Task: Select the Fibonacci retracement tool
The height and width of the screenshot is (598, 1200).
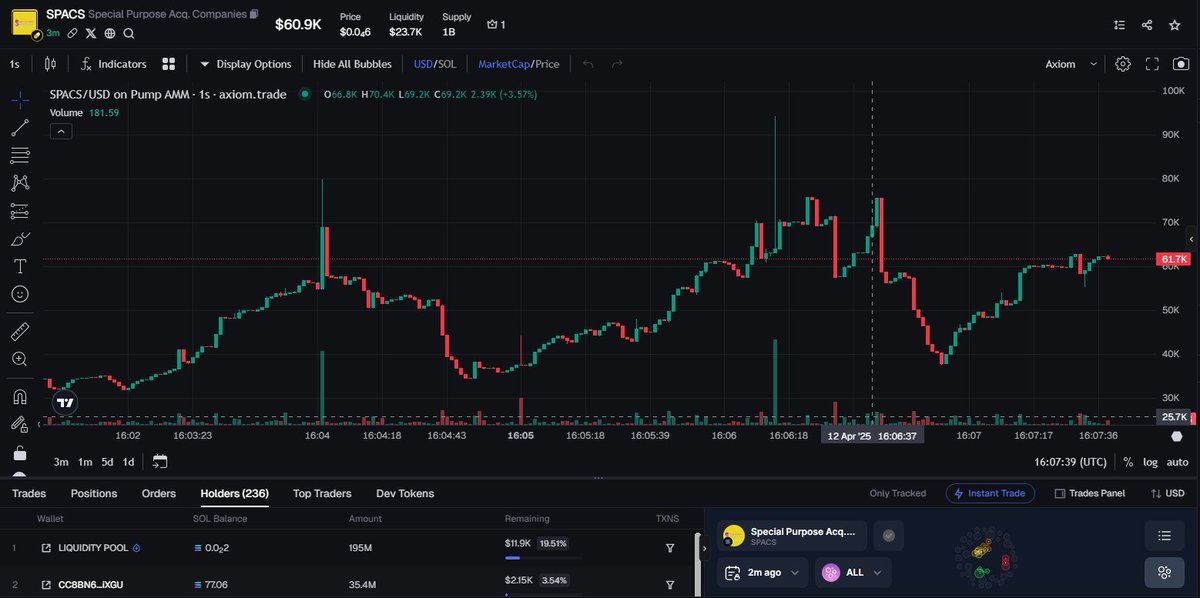Action: pyautogui.click(x=19, y=155)
